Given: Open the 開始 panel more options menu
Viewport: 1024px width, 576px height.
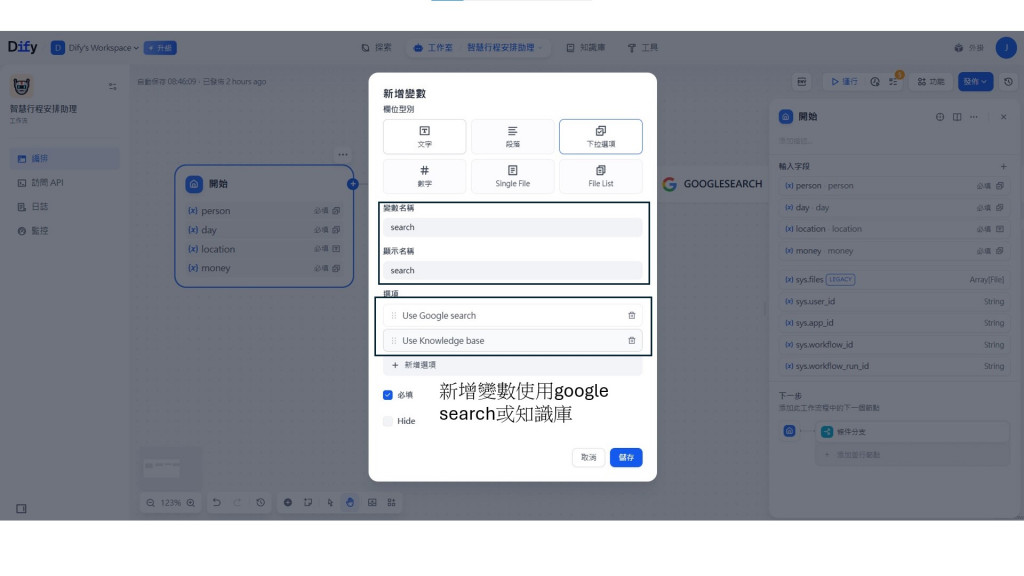Looking at the screenshot, I should tap(974, 117).
